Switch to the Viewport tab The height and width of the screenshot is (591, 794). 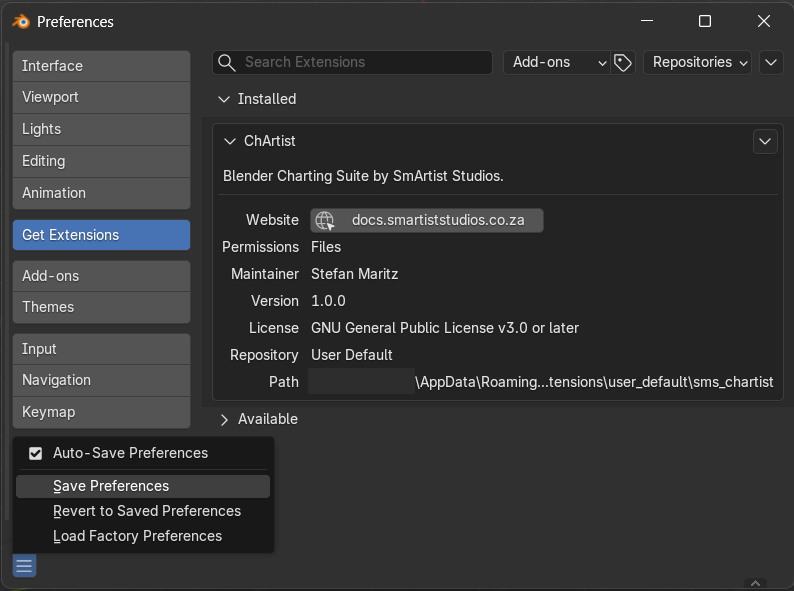(x=101, y=97)
